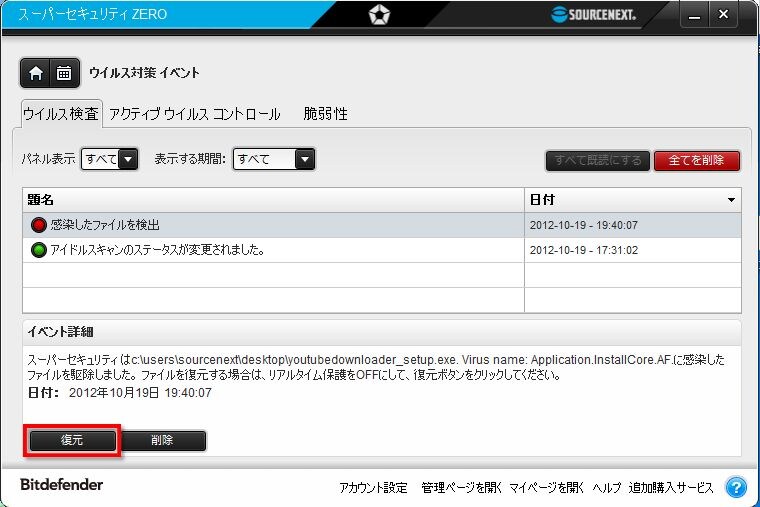
Task: Click すべて既読にする button
Action: [598, 160]
